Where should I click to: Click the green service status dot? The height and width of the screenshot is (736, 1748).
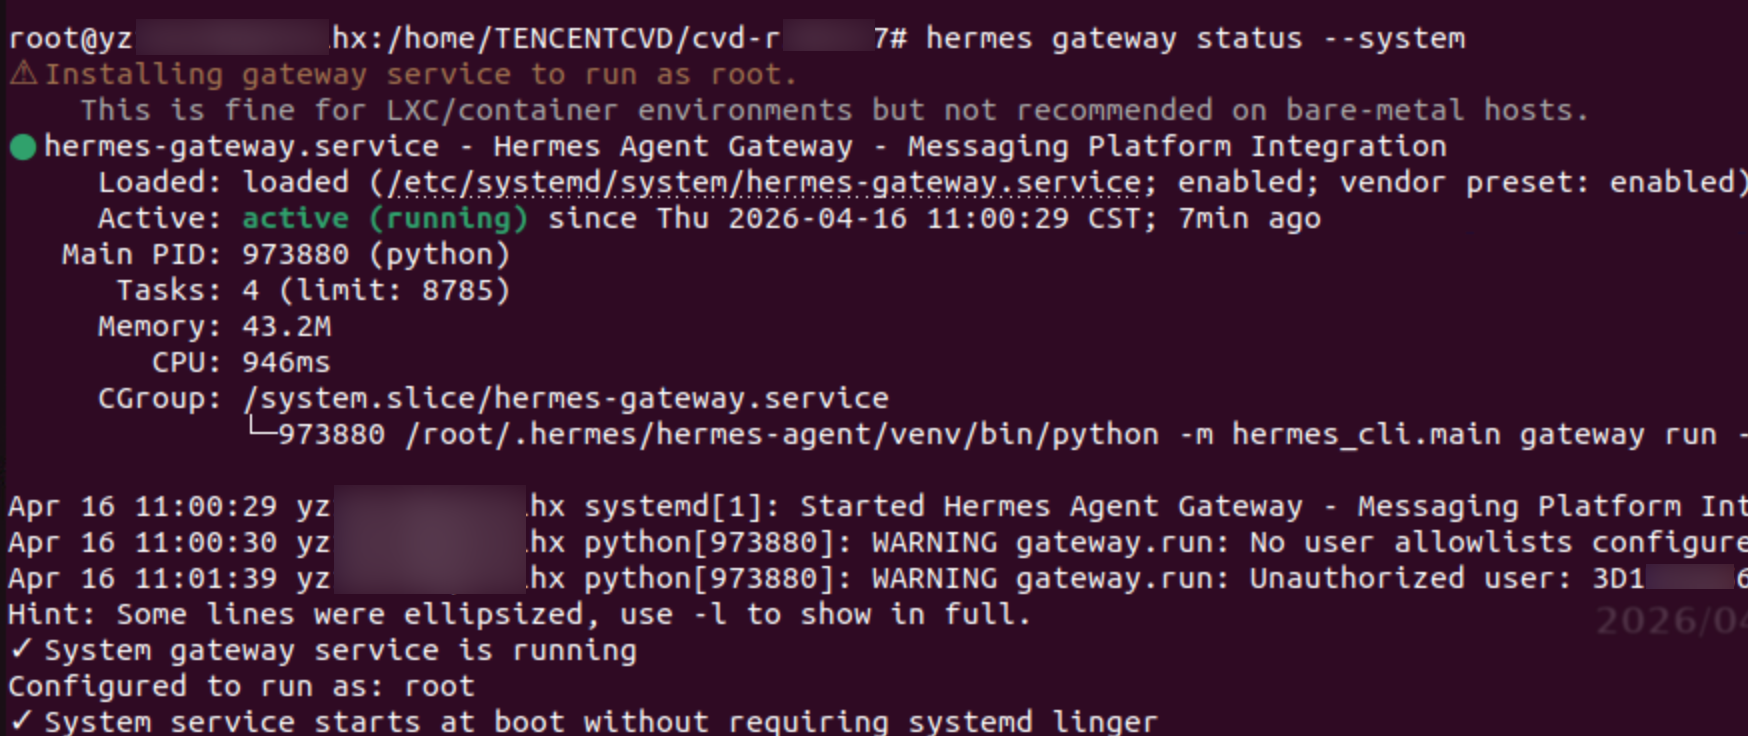click(22, 147)
